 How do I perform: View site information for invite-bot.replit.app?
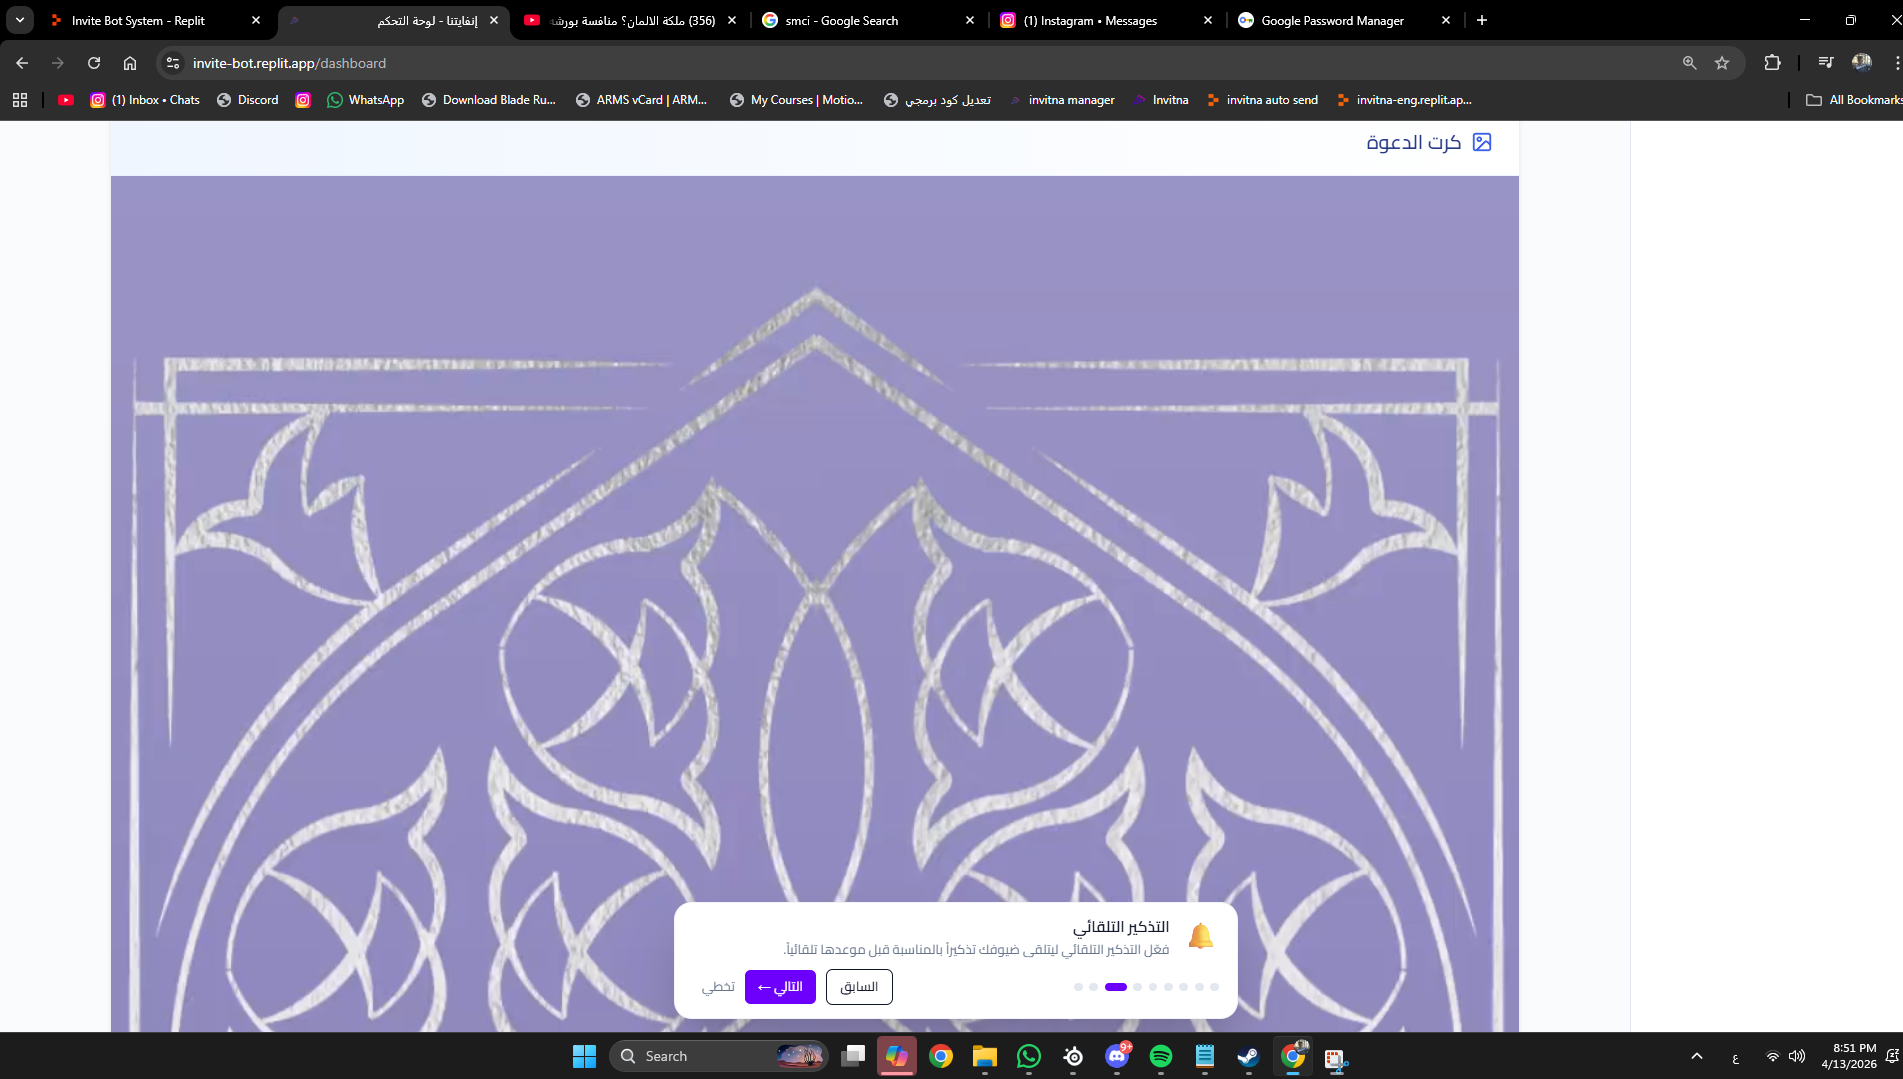pos(173,63)
